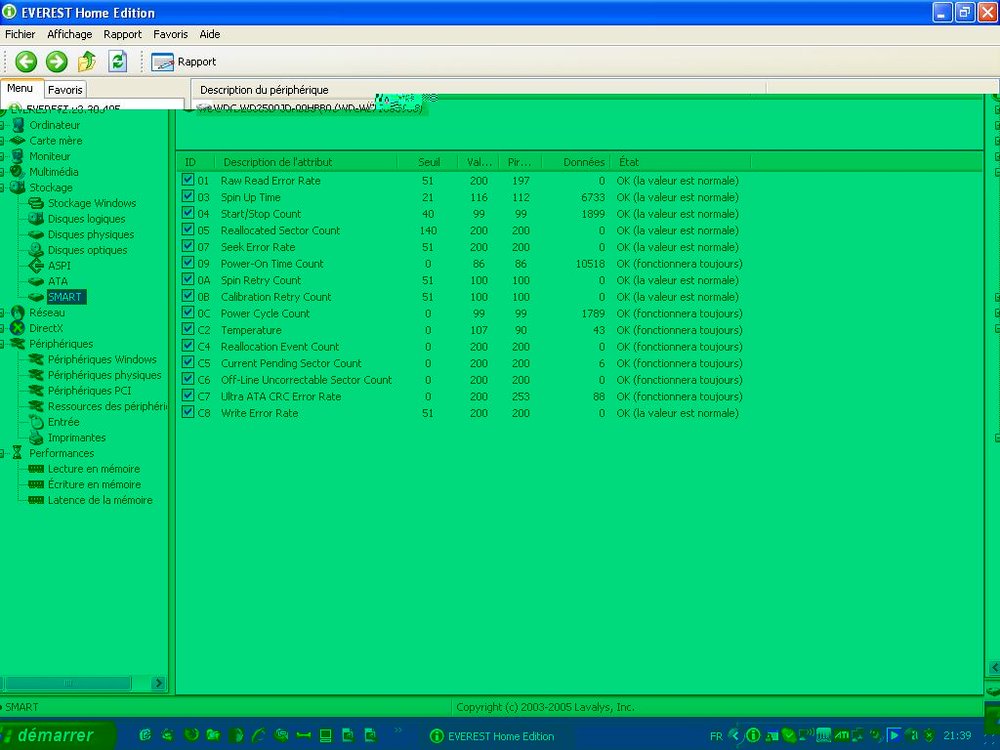The image size is (1000, 750).
Task: Open the Rapport menu in menu bar
Action: pos(122,34)
